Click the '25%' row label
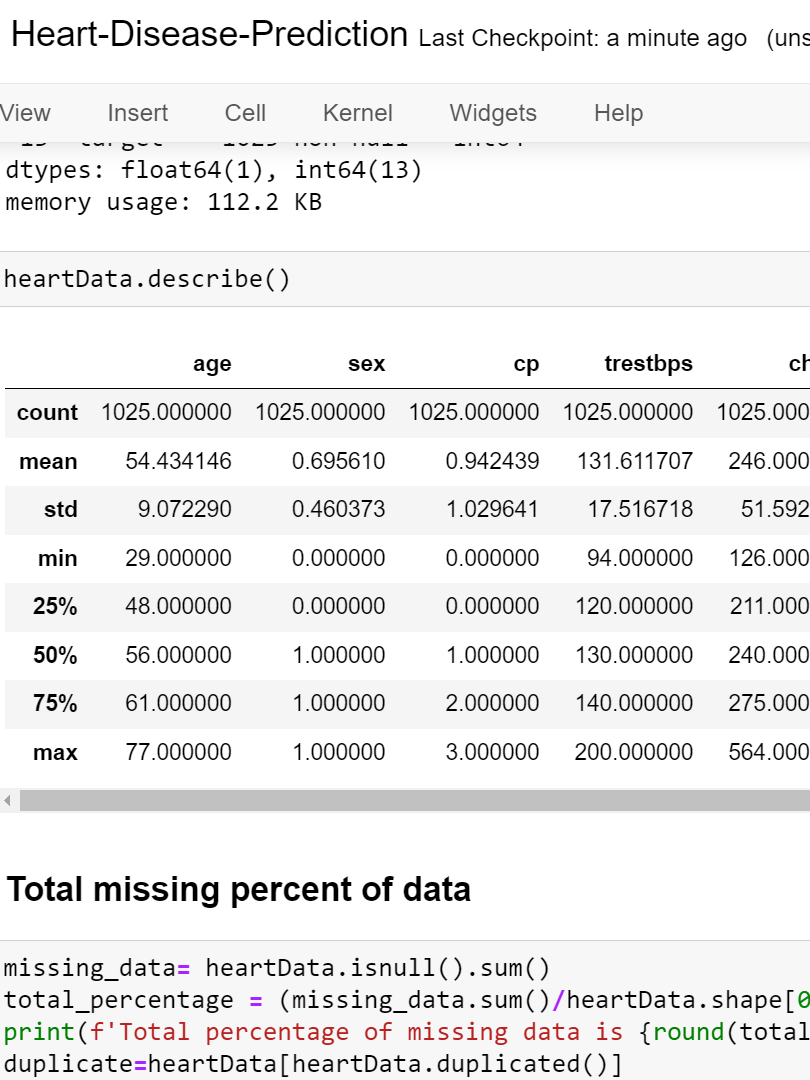810x1080 pixels. click(x=55, y=606)
